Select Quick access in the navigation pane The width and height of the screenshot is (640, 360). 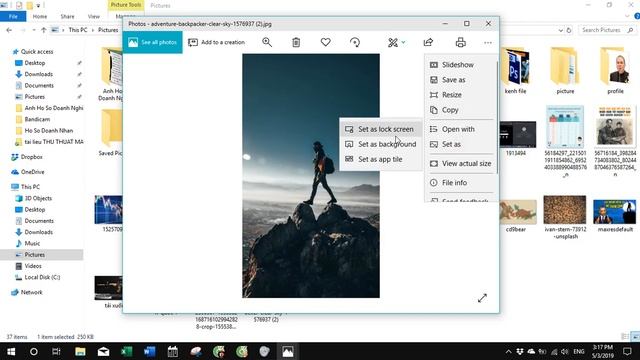pos(37,51)
